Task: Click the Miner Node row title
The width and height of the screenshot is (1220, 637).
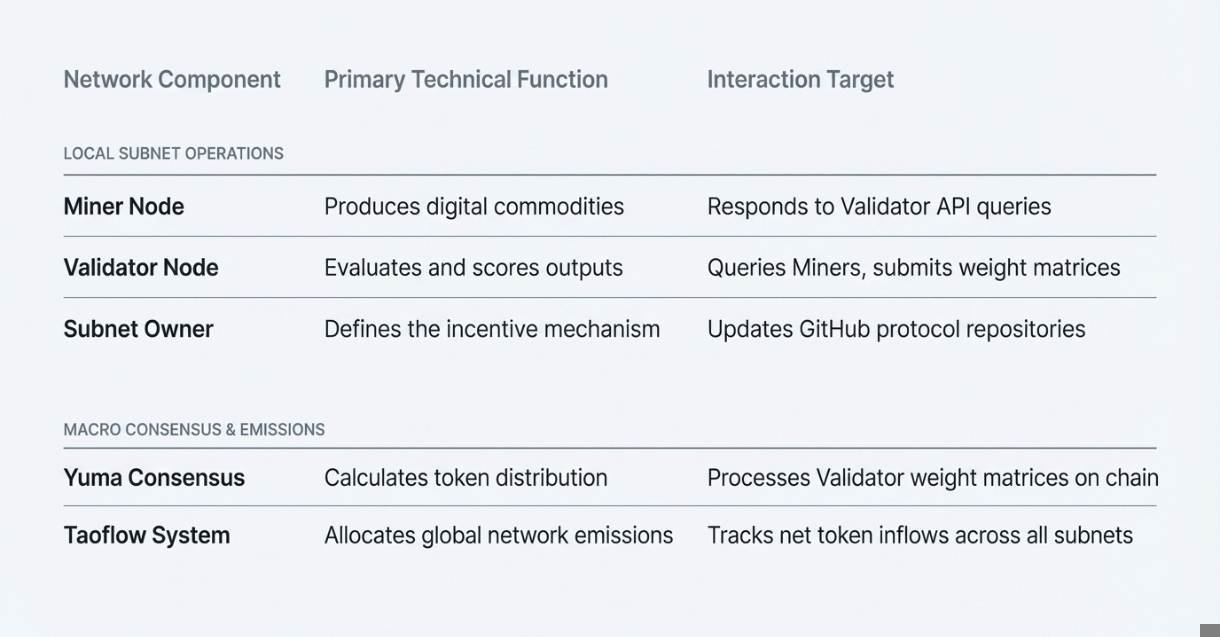Action: (124, 207)
